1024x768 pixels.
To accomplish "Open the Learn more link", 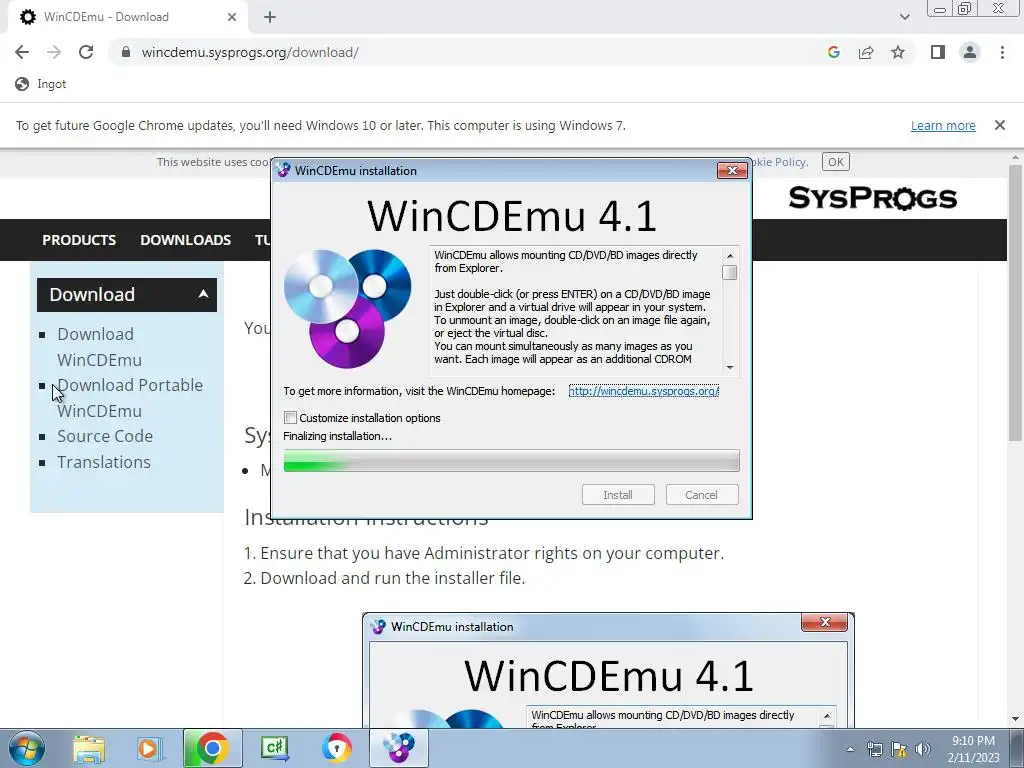I will coord(943,125).
